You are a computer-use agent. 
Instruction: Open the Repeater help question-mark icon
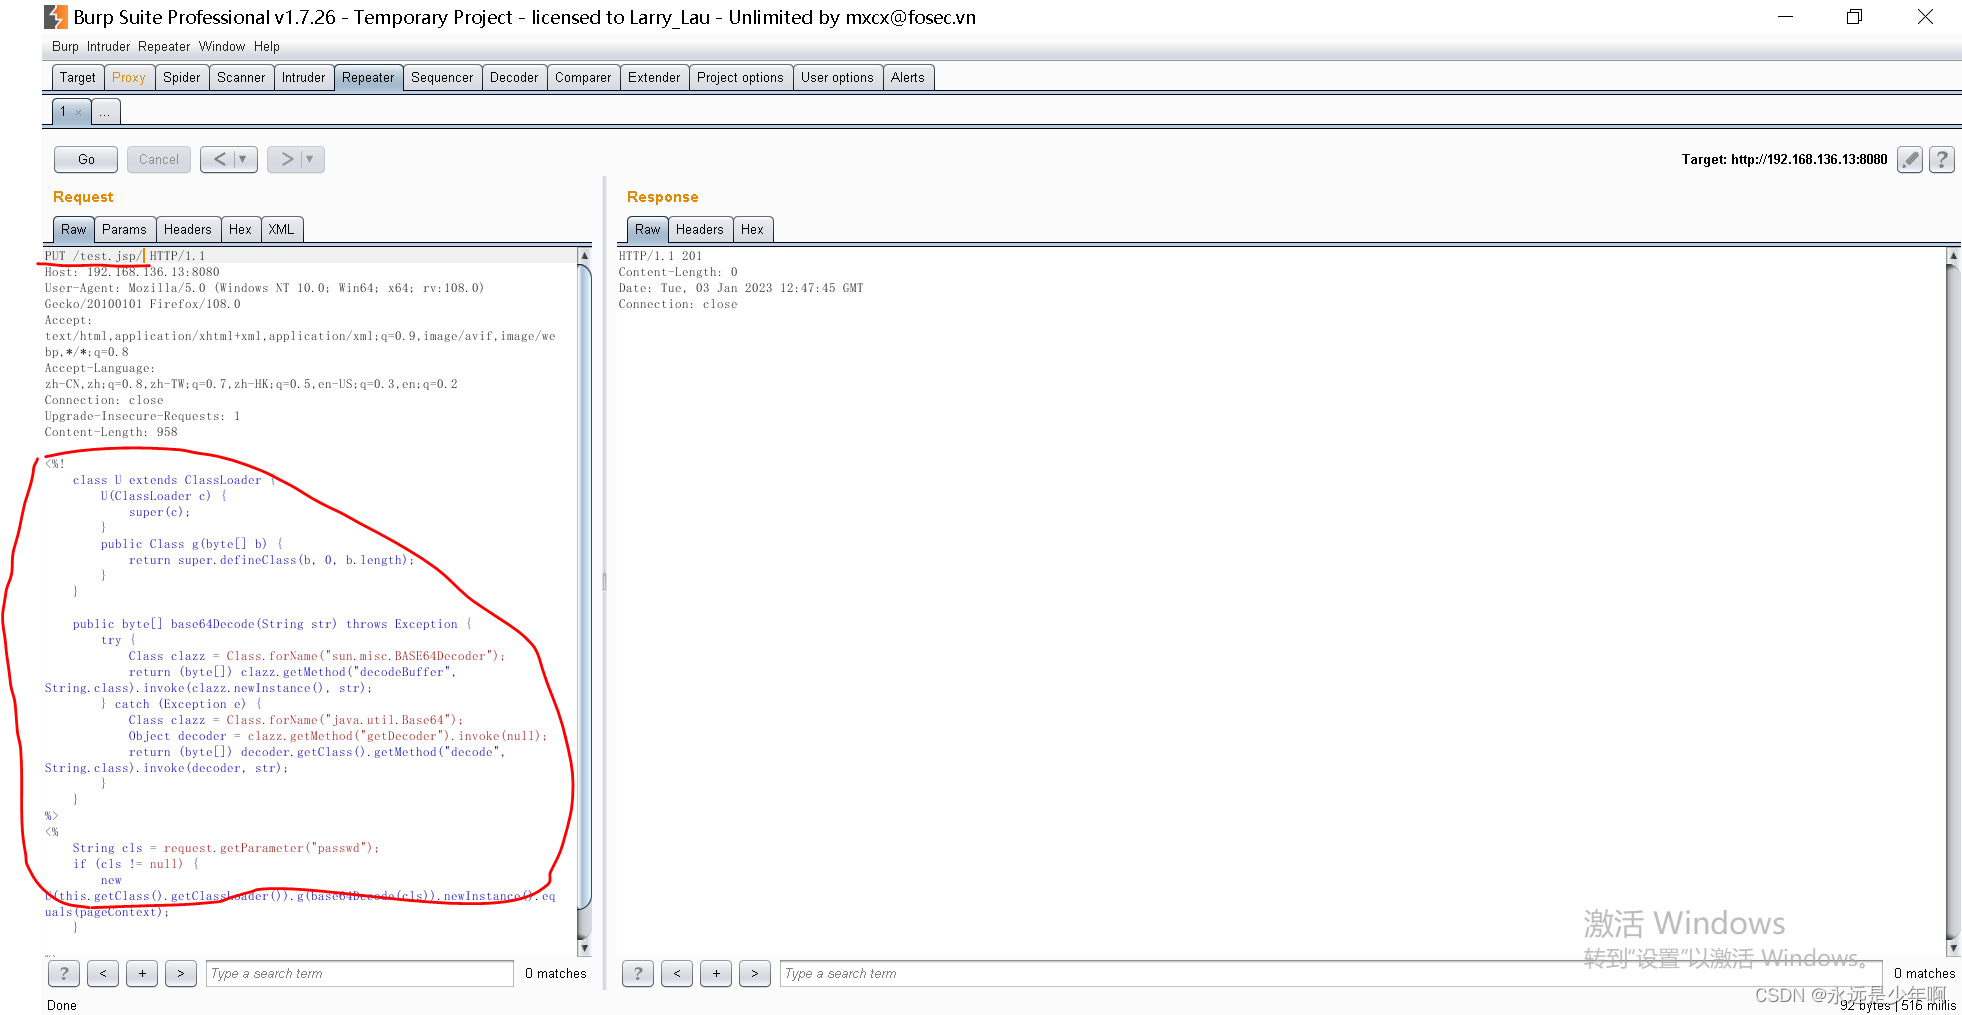pyautogui.click(x=1942, y=159)
